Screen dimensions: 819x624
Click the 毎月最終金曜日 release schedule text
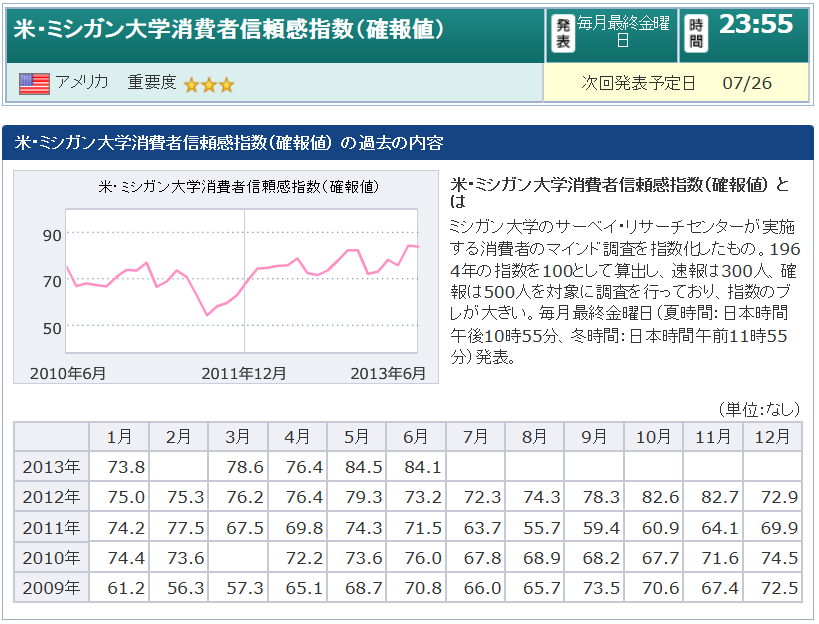tap(623, 31)
